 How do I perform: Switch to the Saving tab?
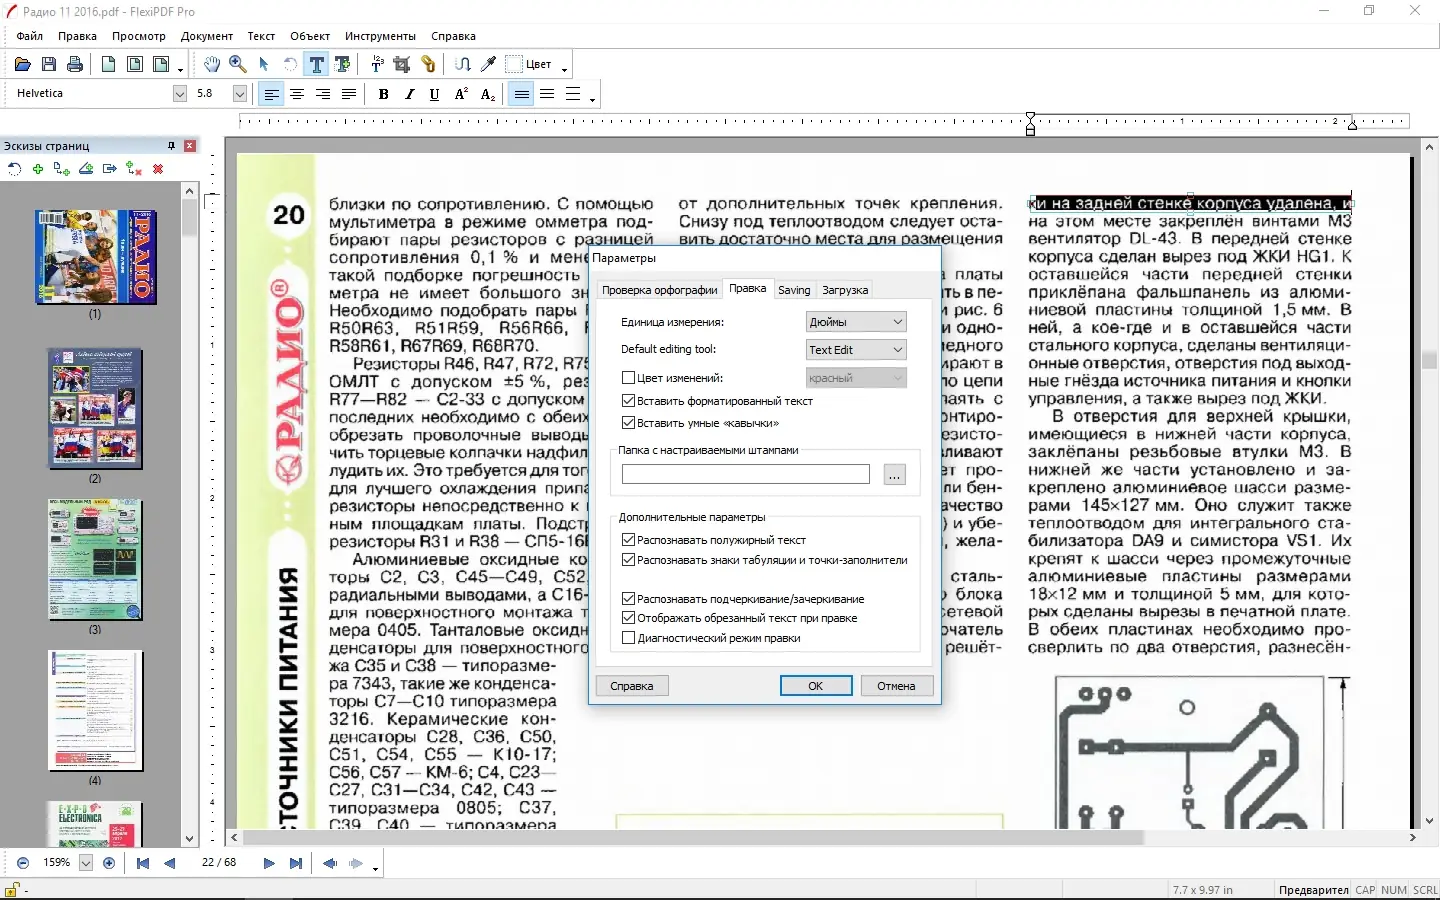[793, 290]
